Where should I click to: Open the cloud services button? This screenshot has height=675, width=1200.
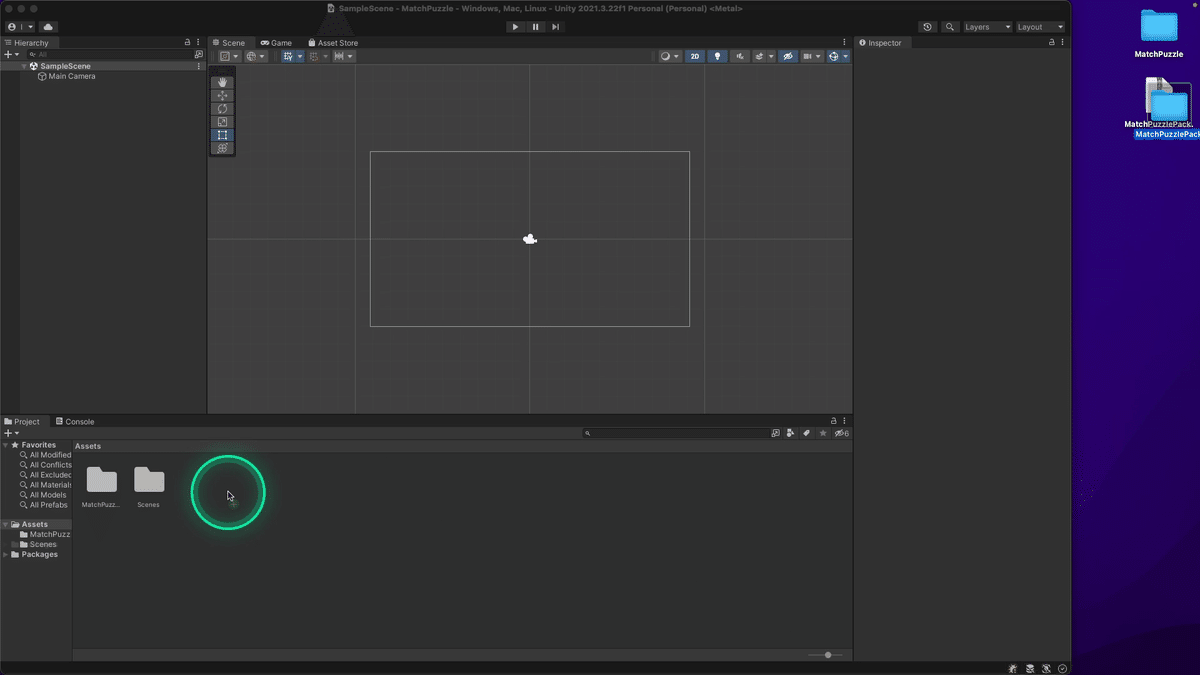(48, 27)
